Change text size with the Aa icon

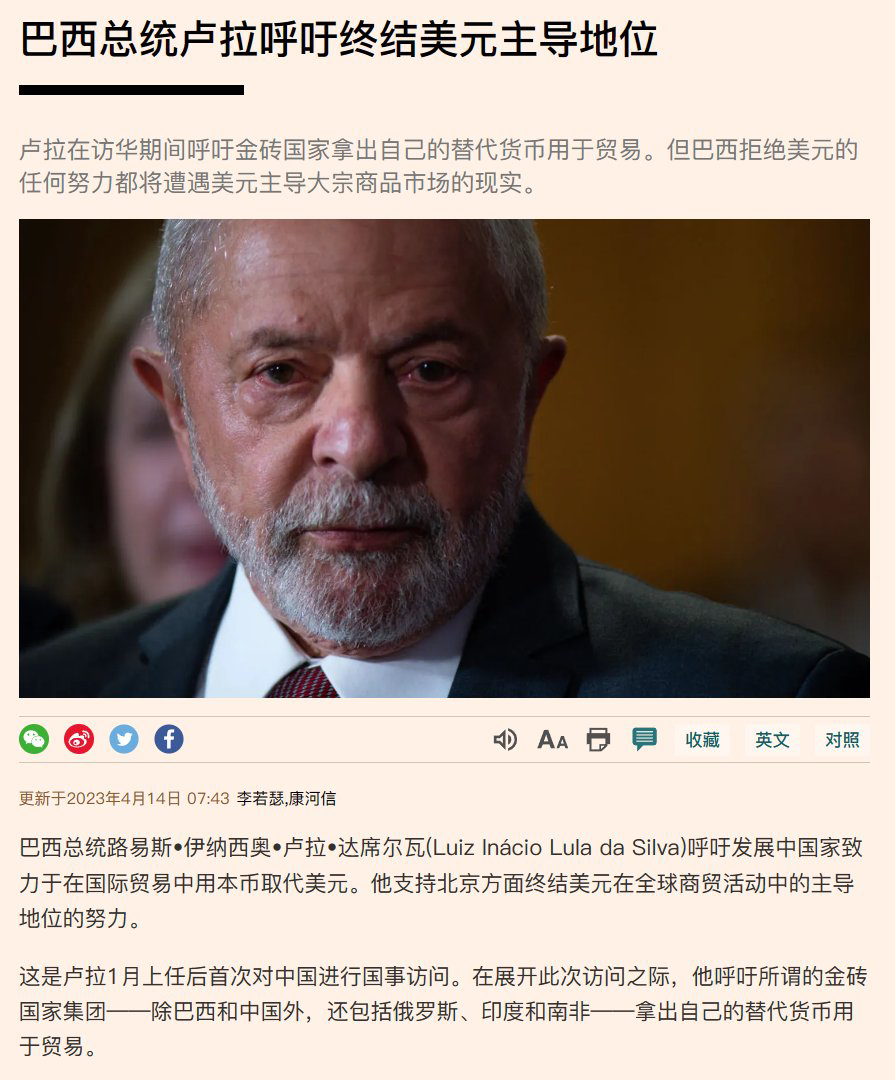point(553,740)
